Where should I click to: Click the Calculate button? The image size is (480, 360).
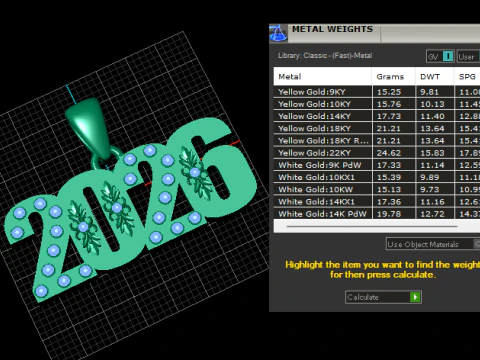(x=383, y=297)
